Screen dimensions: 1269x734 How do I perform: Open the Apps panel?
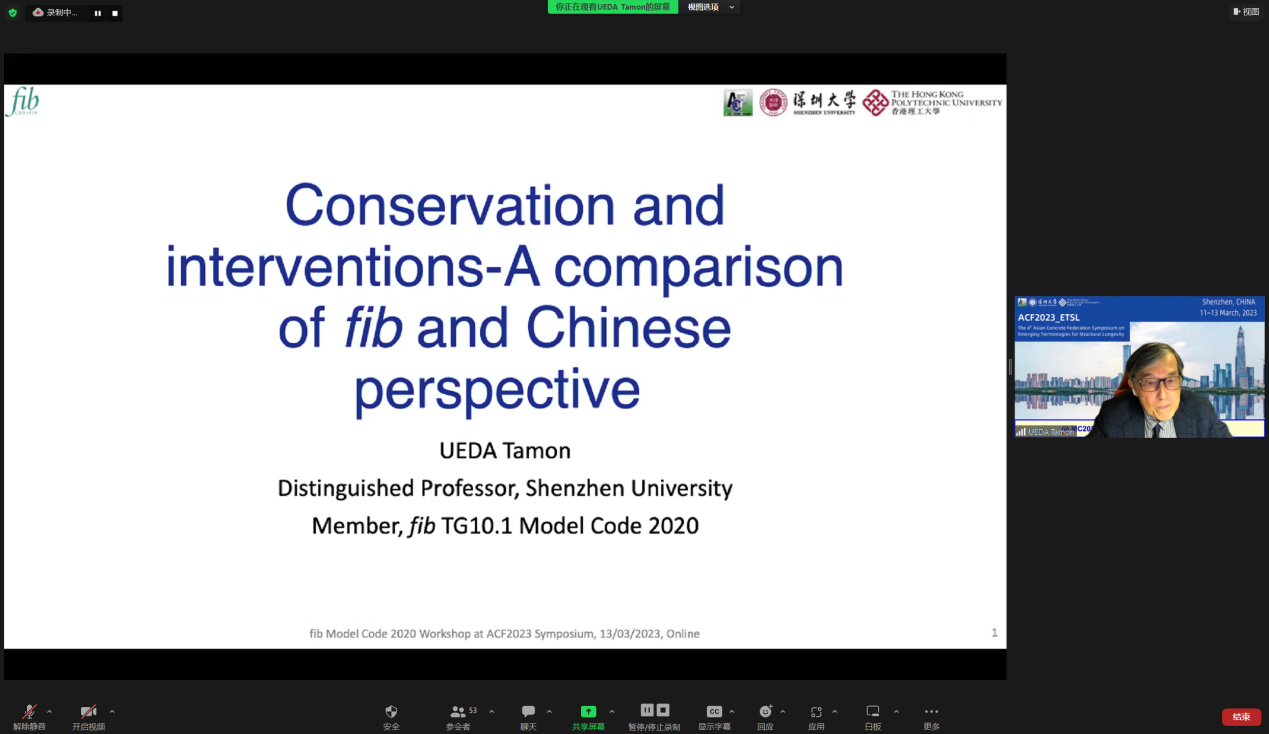816,712
